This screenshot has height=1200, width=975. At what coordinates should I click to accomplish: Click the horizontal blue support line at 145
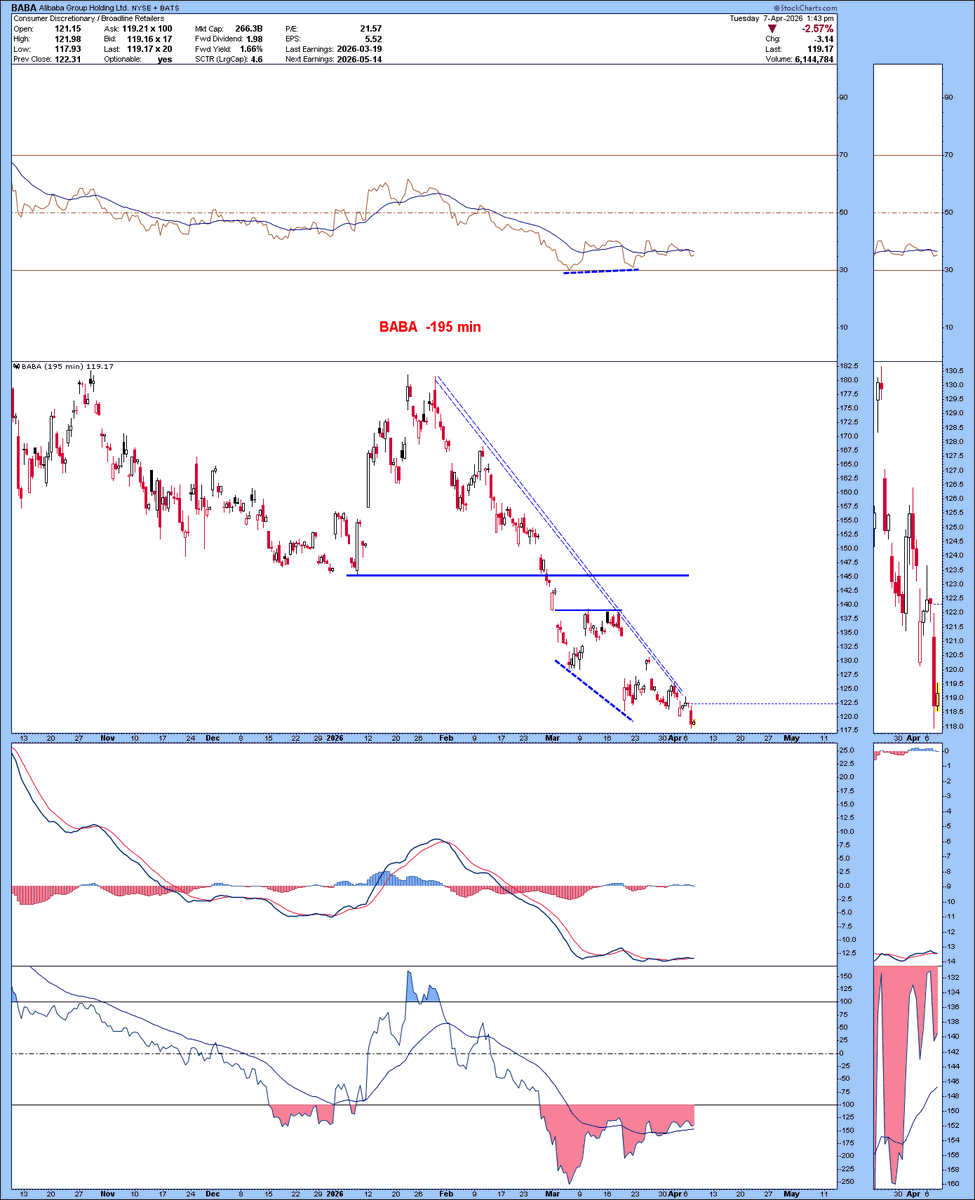click(518, 575)
